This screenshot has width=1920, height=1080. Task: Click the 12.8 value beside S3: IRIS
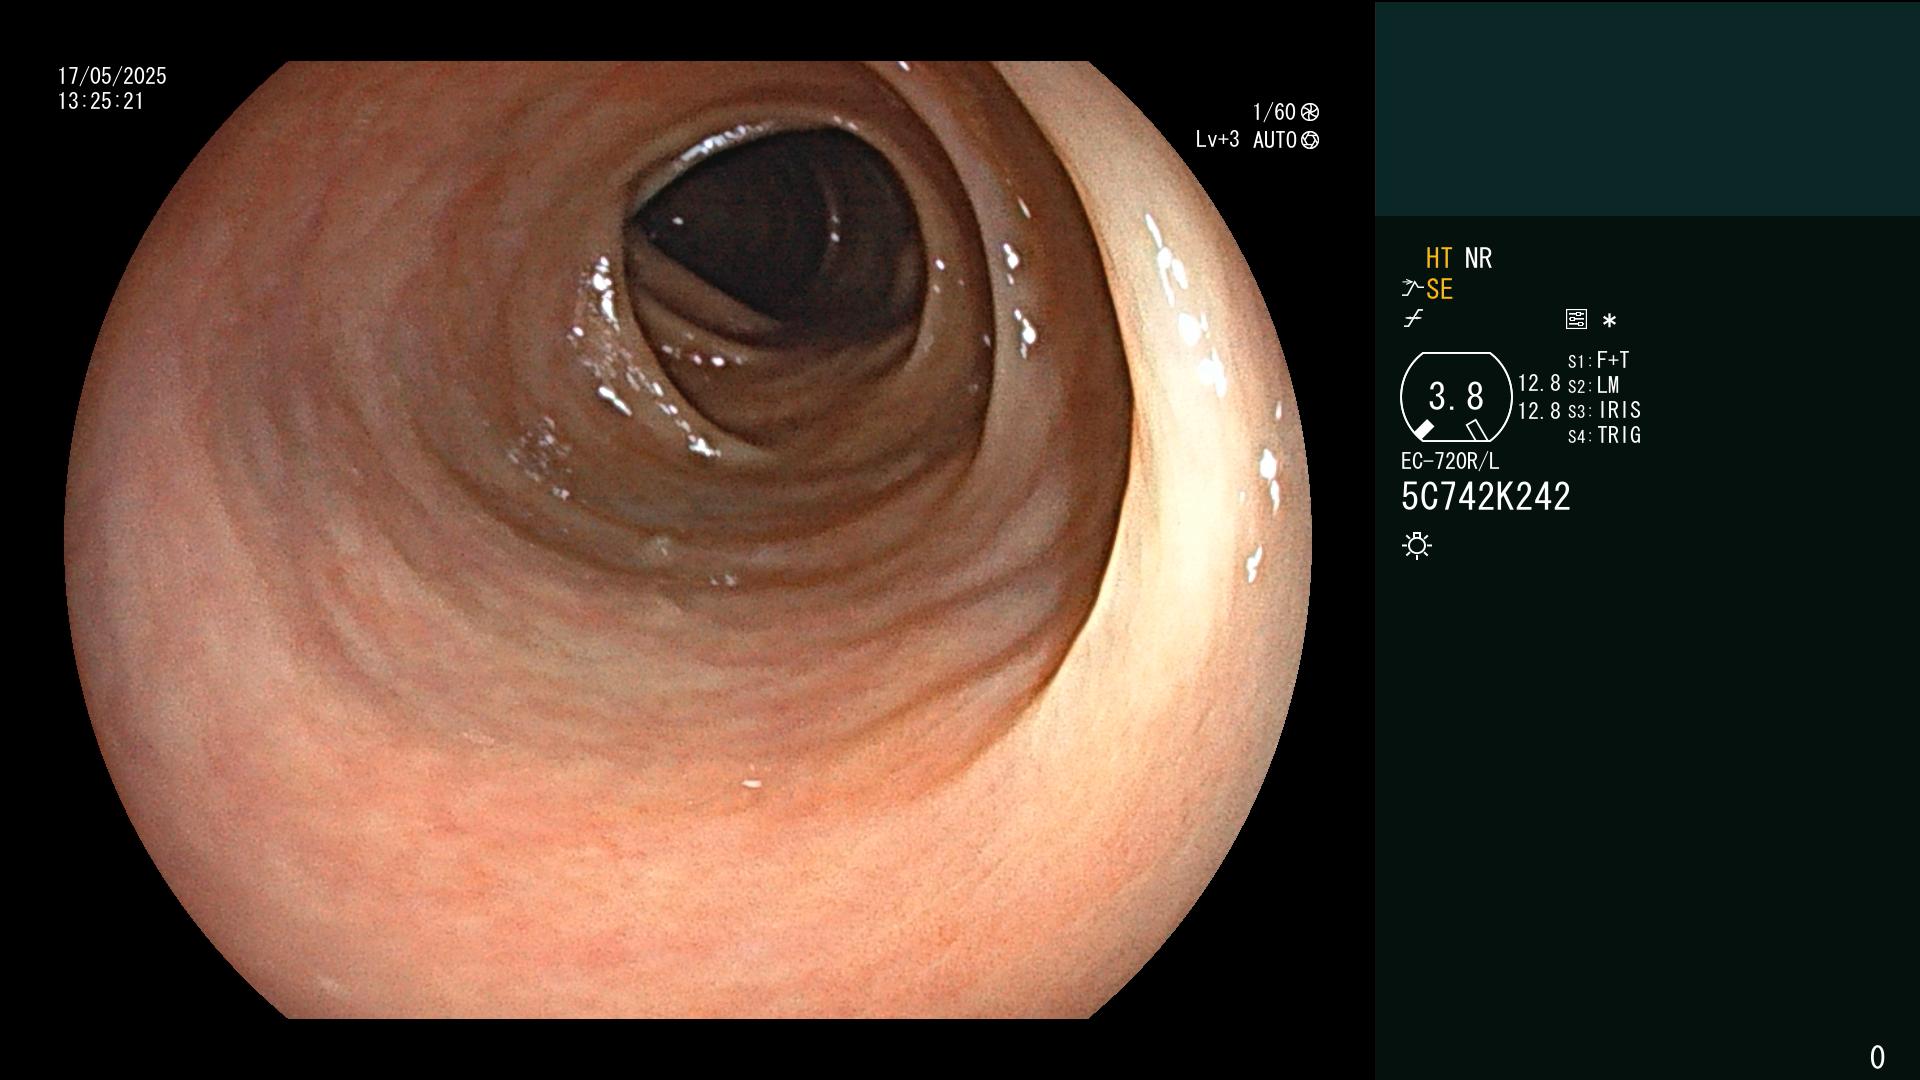(x=1539, y=411)
